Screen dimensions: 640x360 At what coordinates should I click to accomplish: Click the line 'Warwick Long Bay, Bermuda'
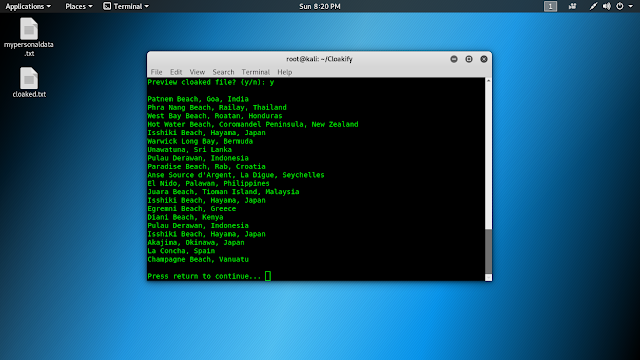(x=200, y=141)
